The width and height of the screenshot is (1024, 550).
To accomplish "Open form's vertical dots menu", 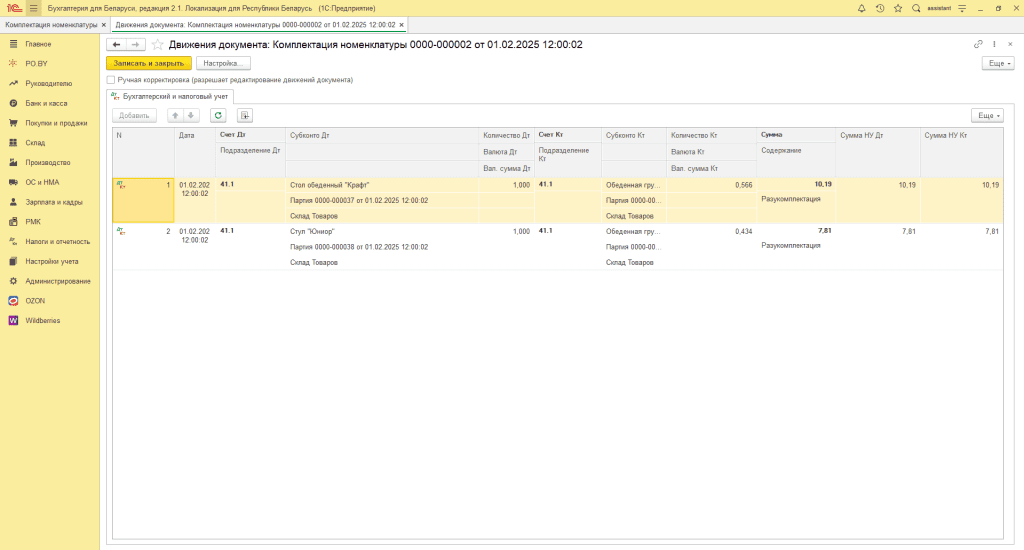I will point(994,44).
